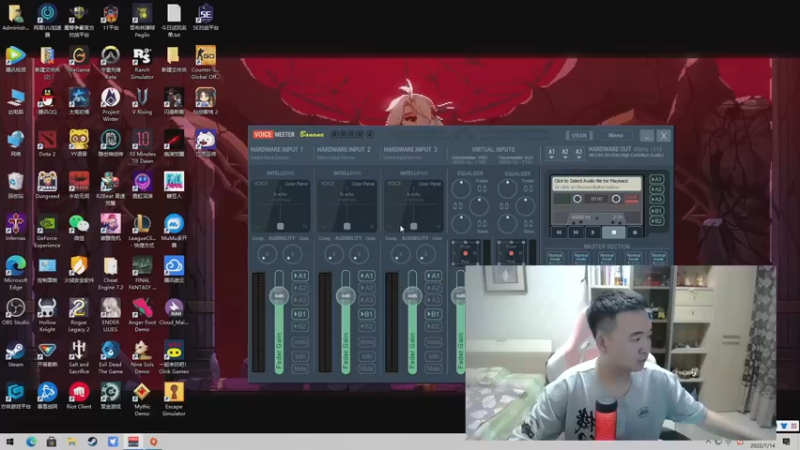Start recording with the cassette record button
The width and height of the screenshot is (800, 450).
635,233
